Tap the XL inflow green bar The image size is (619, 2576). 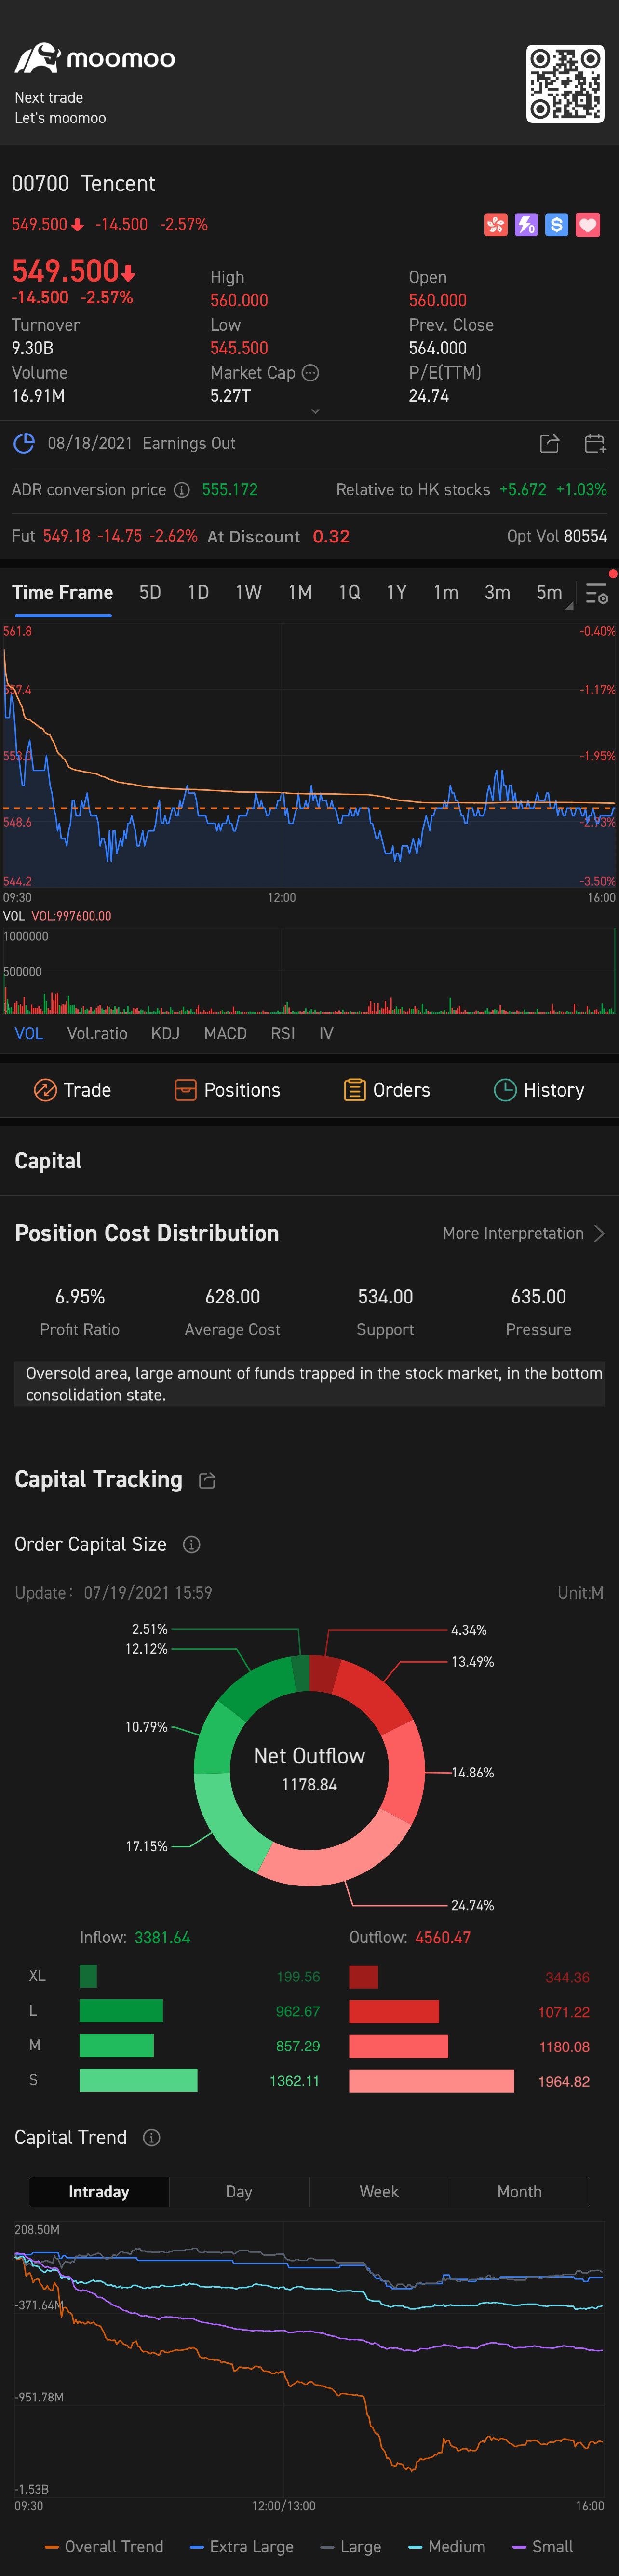pyautogui.click(x=88, y=1976)
